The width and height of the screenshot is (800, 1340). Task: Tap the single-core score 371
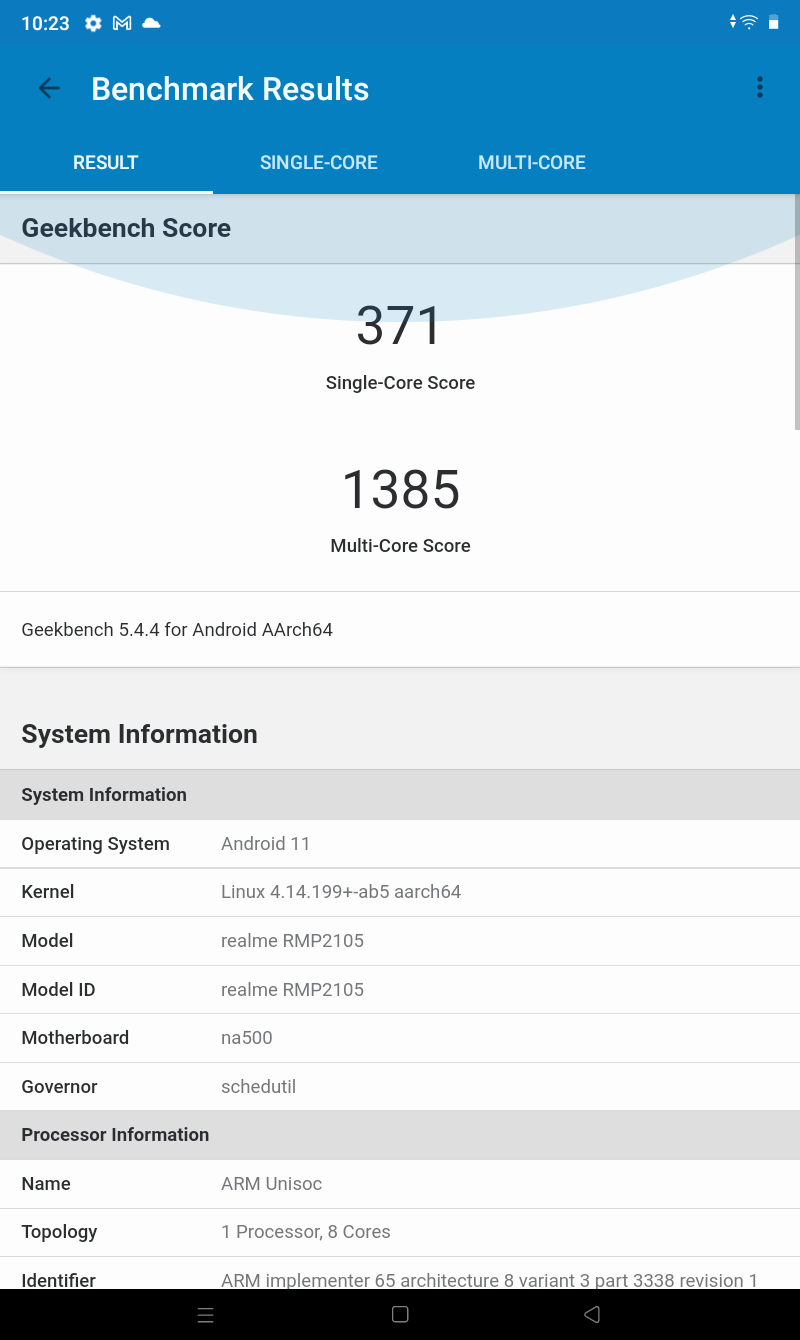click(x=400, y=326)
